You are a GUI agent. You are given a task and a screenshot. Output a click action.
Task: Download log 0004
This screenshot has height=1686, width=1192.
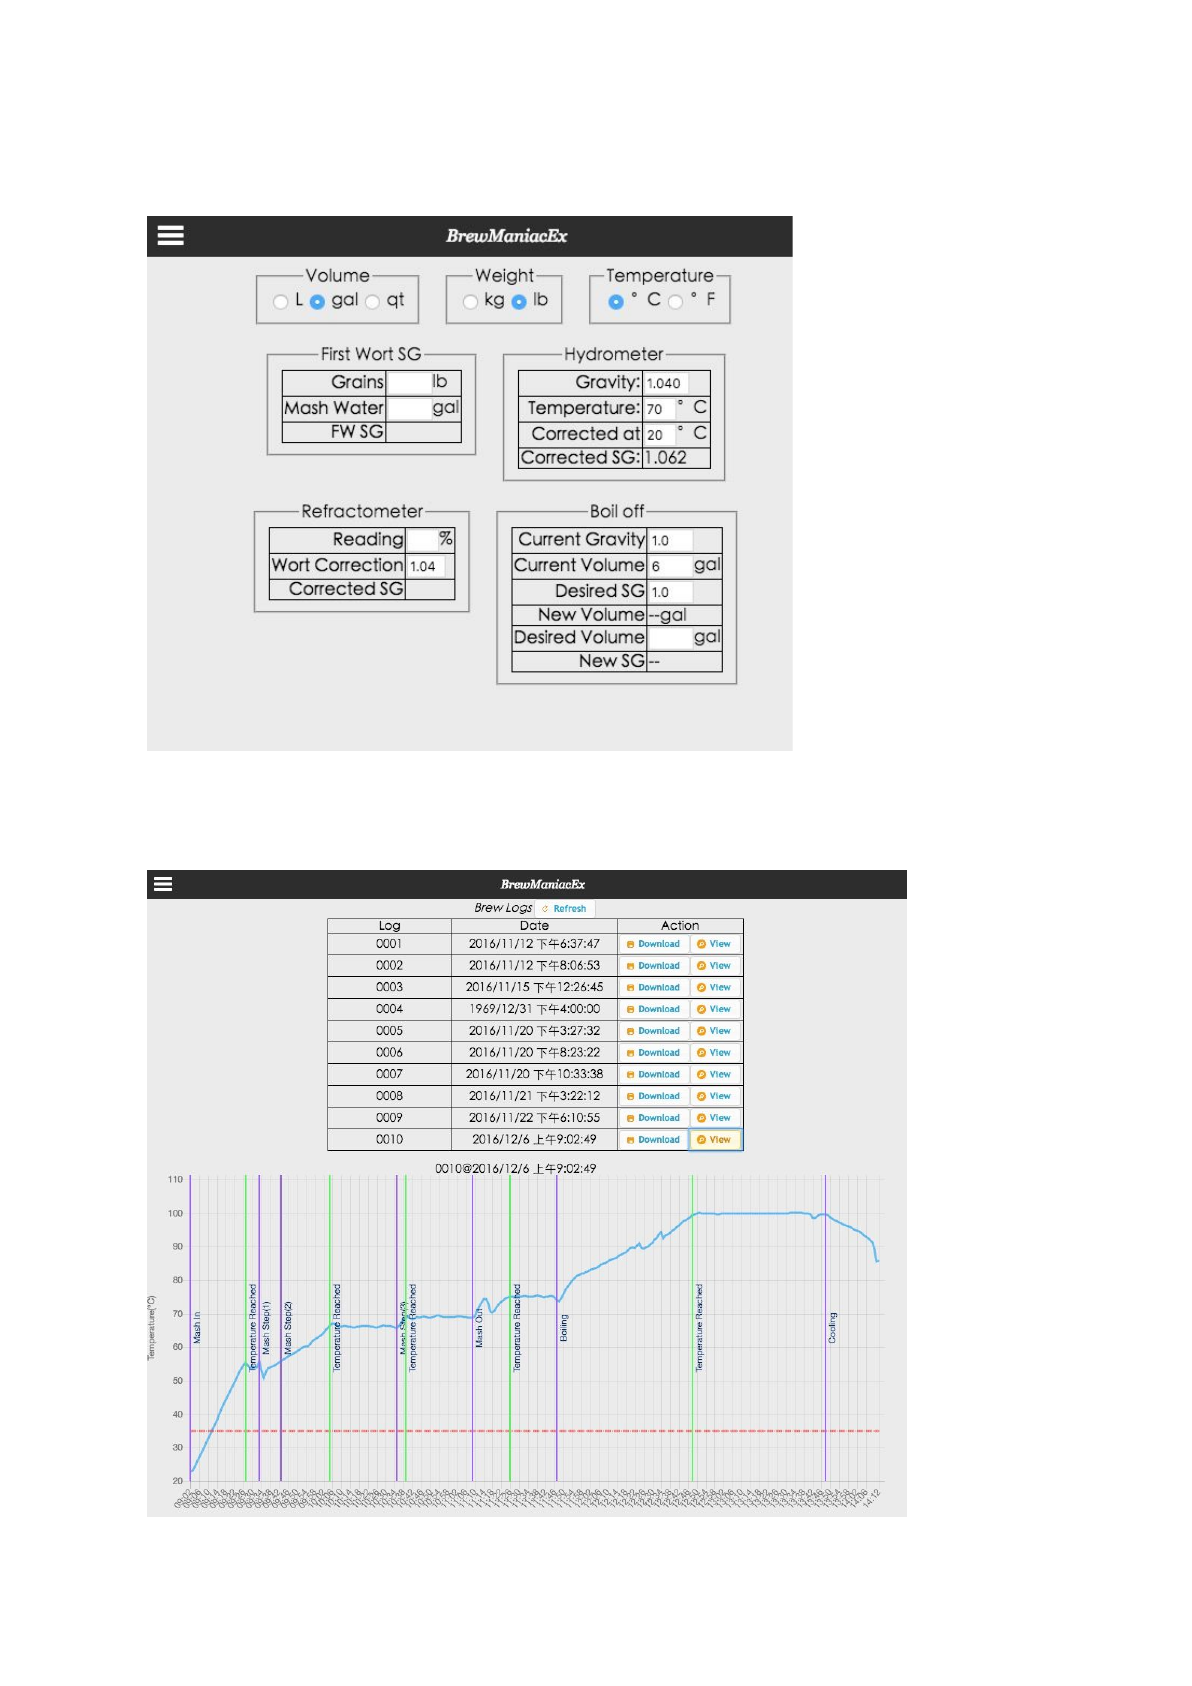click(x=653, y=1010)
